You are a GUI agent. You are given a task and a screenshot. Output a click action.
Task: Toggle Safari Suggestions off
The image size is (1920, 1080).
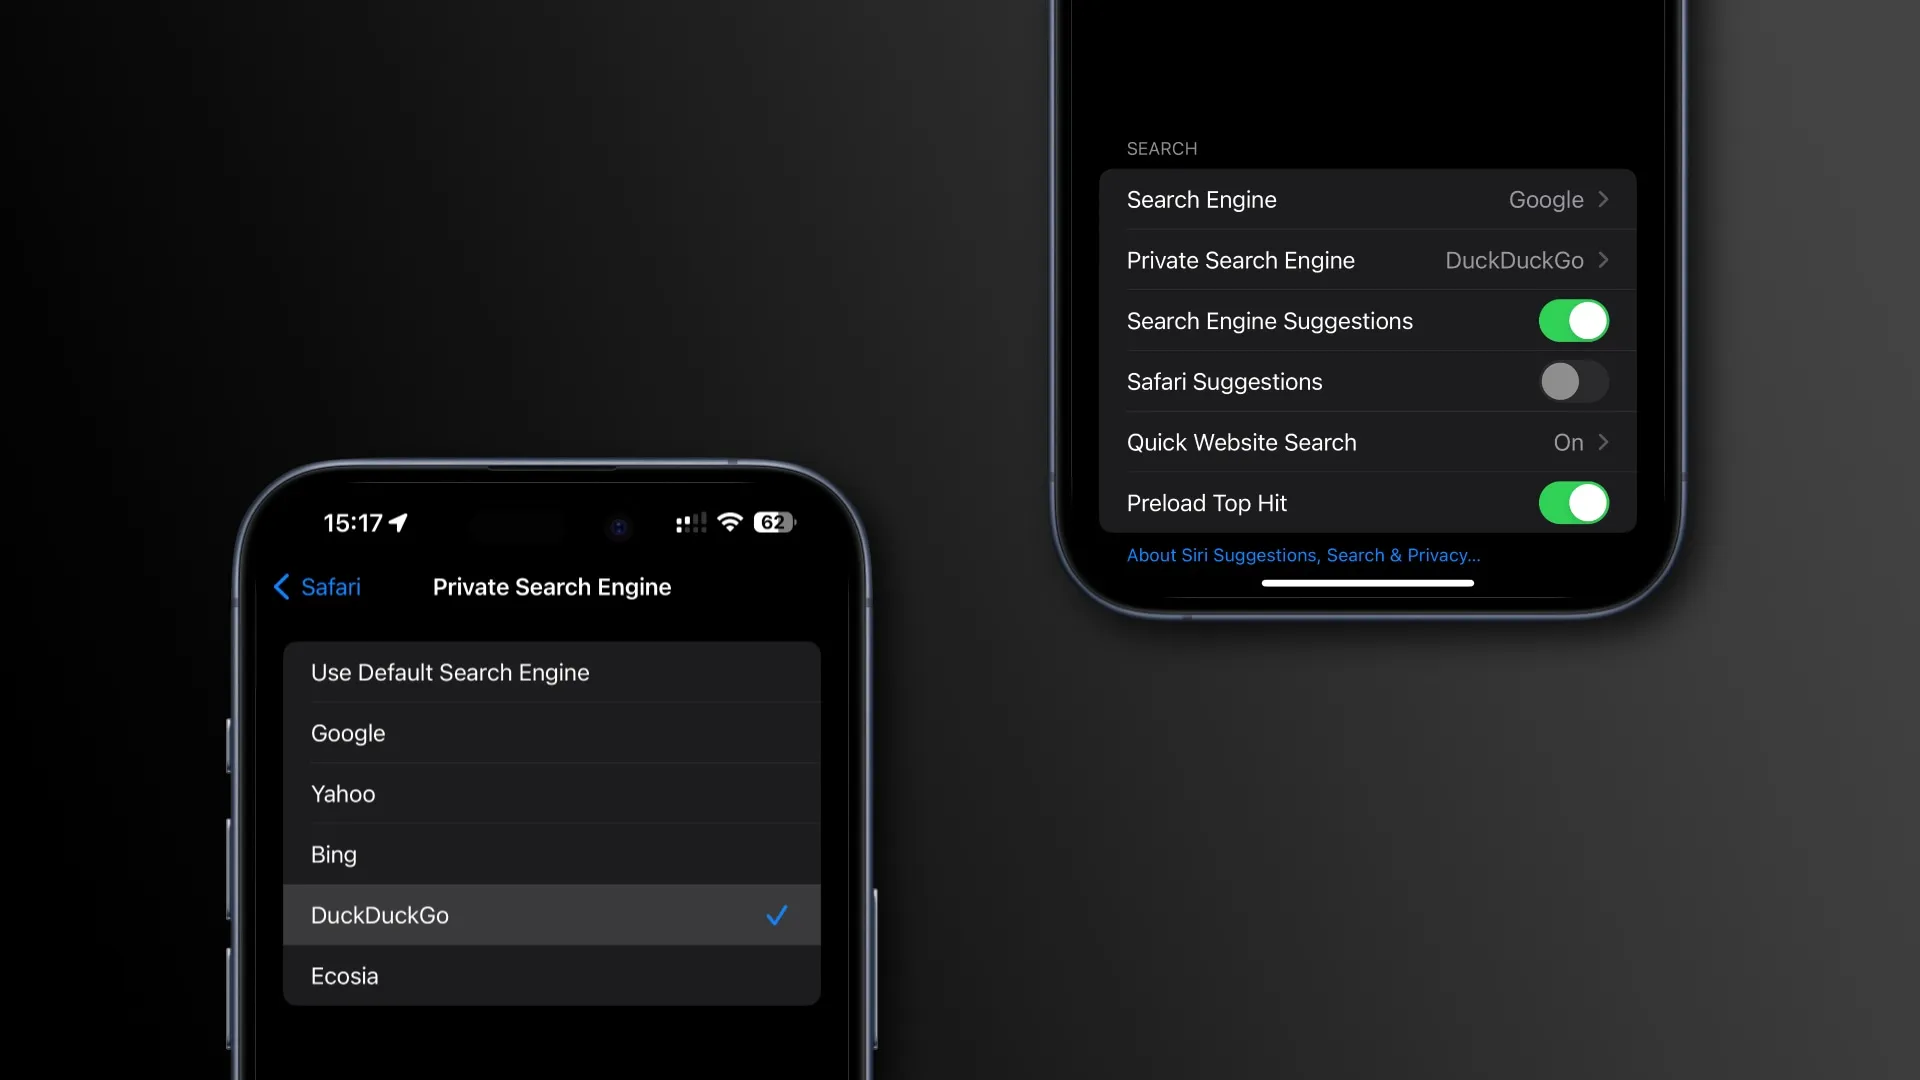(x=1573, y=381)
